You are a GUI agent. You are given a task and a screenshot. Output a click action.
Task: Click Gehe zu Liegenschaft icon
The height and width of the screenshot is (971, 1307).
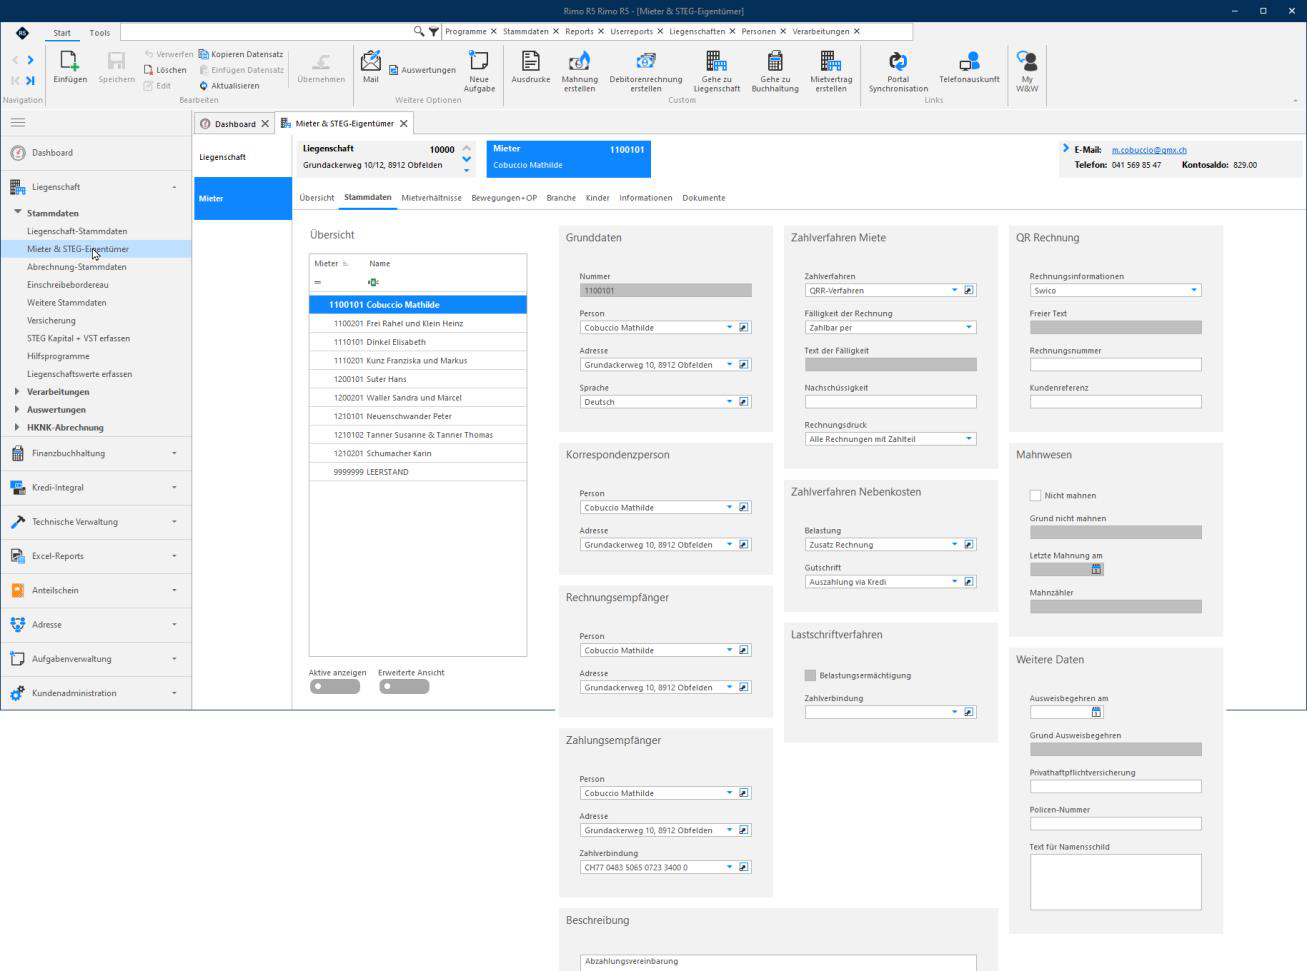pos(717,61)
